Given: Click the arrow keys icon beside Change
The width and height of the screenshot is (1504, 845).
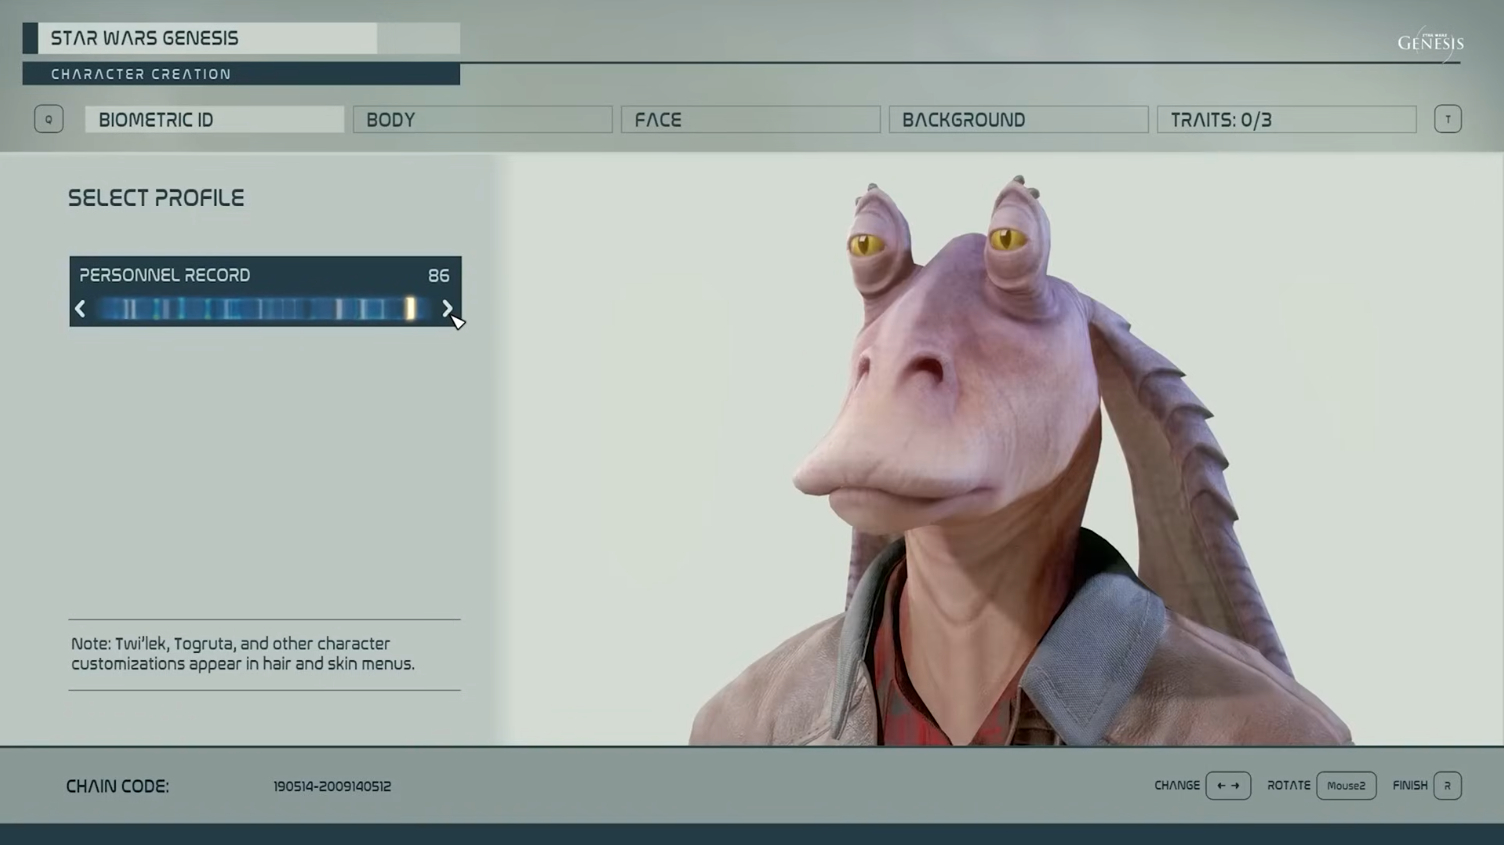Looking at the screenshot, I should pos(1227,786).
